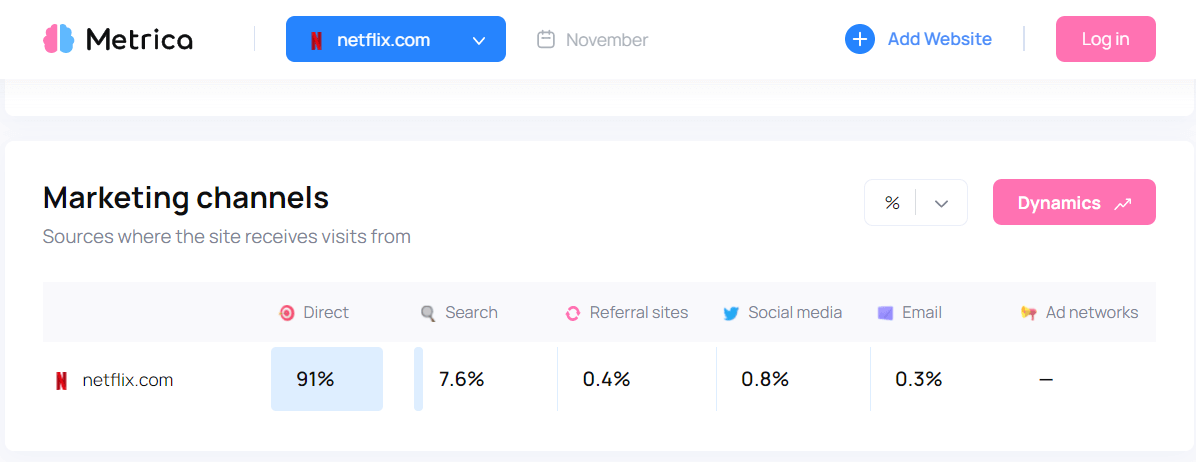Click the Search share blue bar
This screenshot has width=1196, height=462.
point(418,379)
